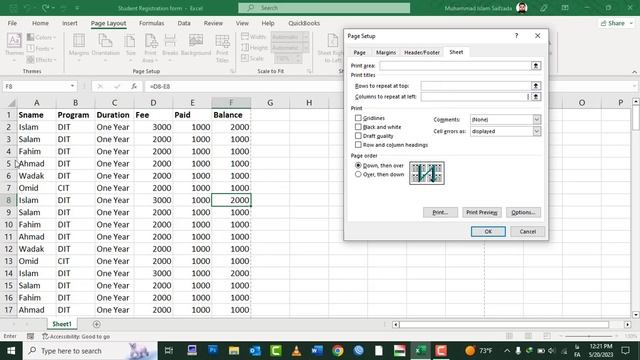Open the Print Area ribbon icon
The image size is (640, 360).
pyautogui.click(x=150, y=48)
